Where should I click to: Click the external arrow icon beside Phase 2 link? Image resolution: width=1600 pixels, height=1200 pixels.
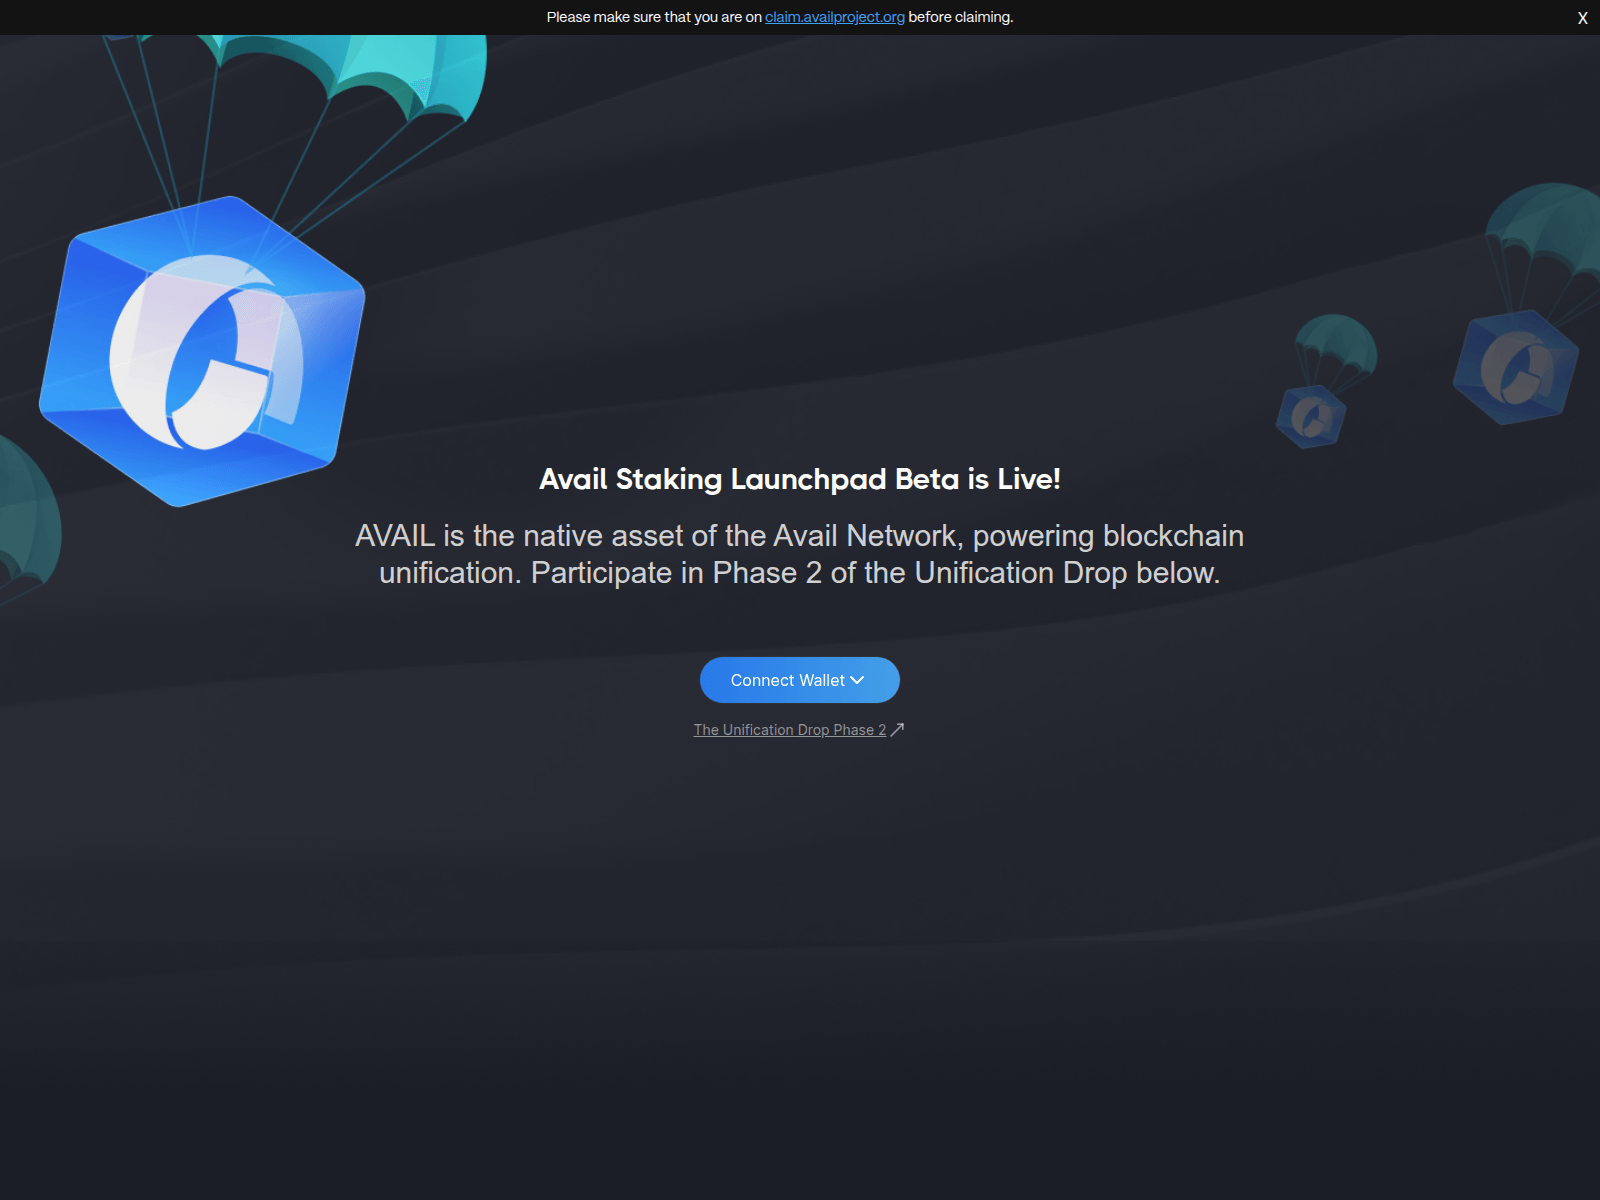click(897, 729)
